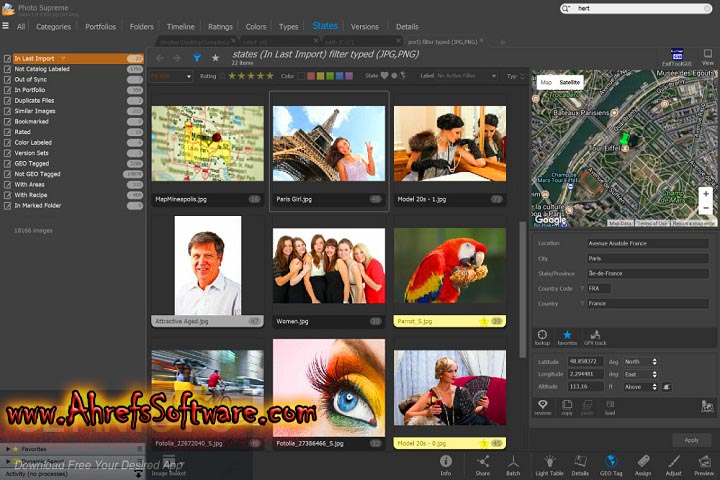Open the ExifToolGUI icon
720x480 pixels.
(677, 57)
